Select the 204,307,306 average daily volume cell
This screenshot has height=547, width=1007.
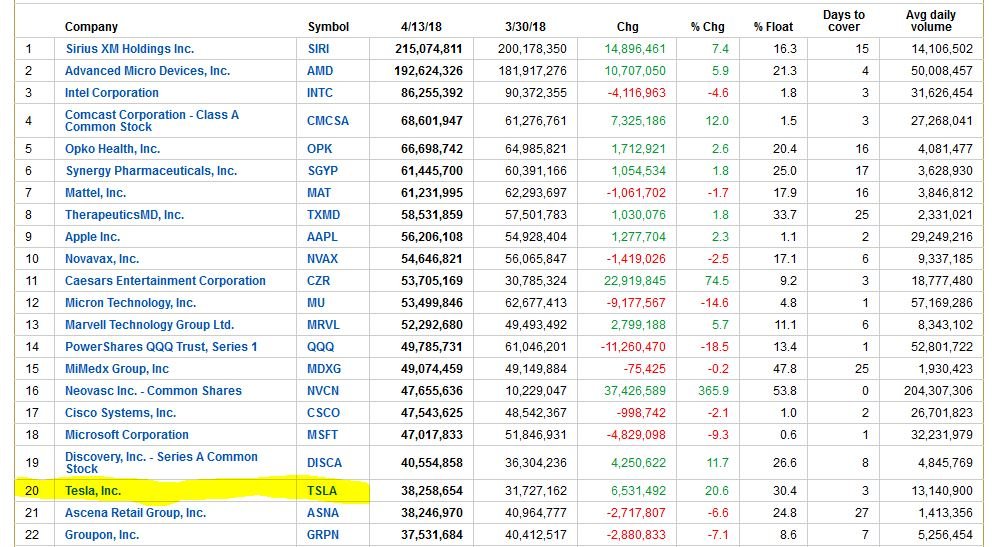[x=938, y=390]
